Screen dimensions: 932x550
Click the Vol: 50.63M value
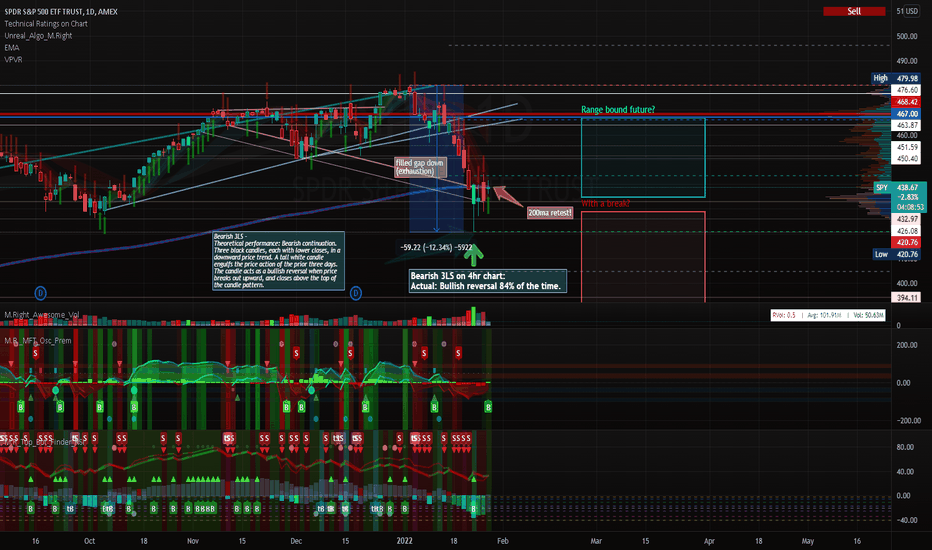tap(868, 315)
